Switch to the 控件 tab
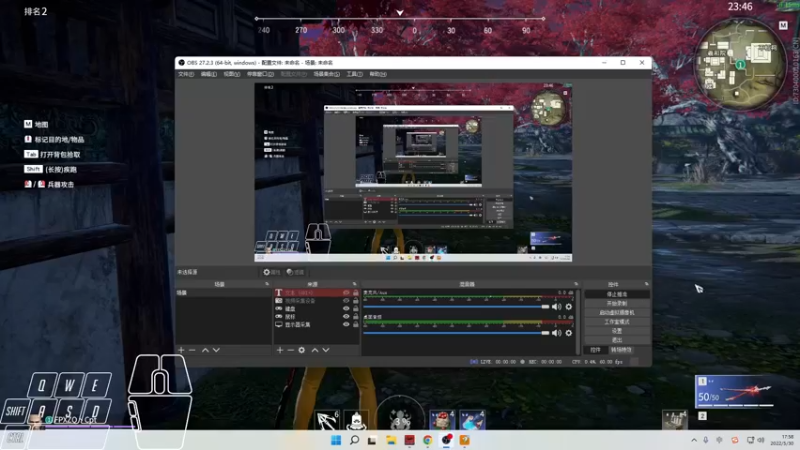 pos(595,350)
